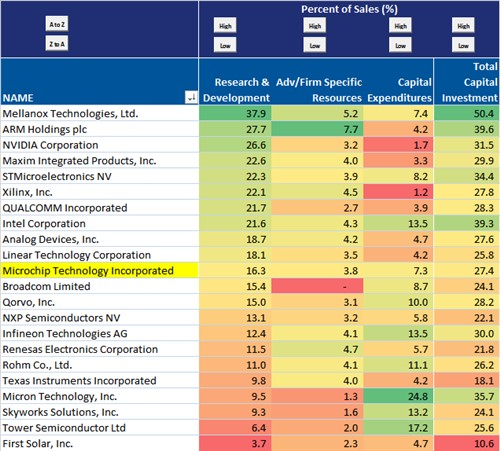The image size is (500, 451).
Task: Click NXP Semiconductors R&D value 13.1
Action: coord(235,318)
